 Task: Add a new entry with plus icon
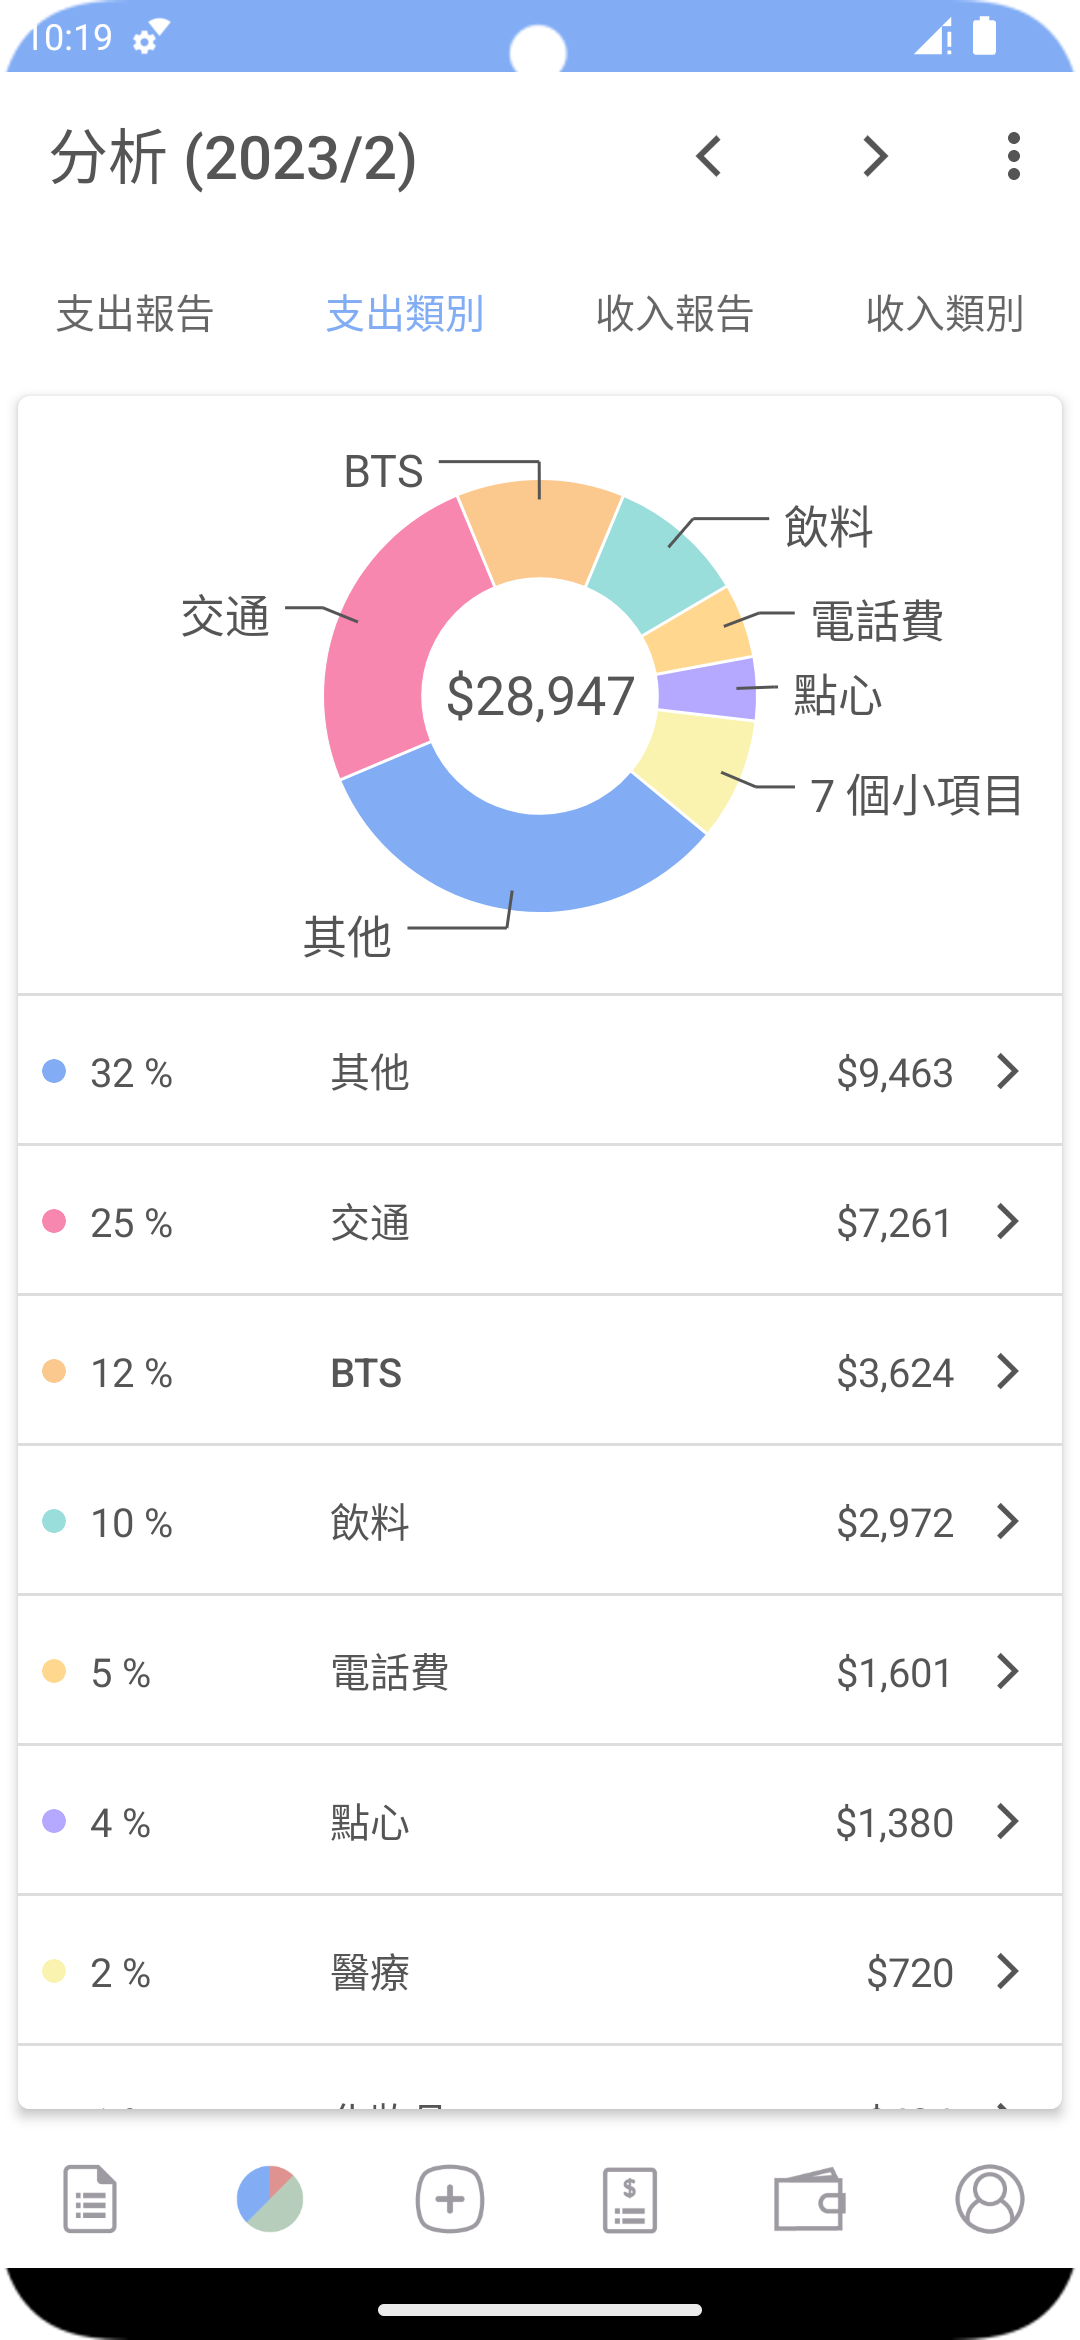[x=450, y=2199]
